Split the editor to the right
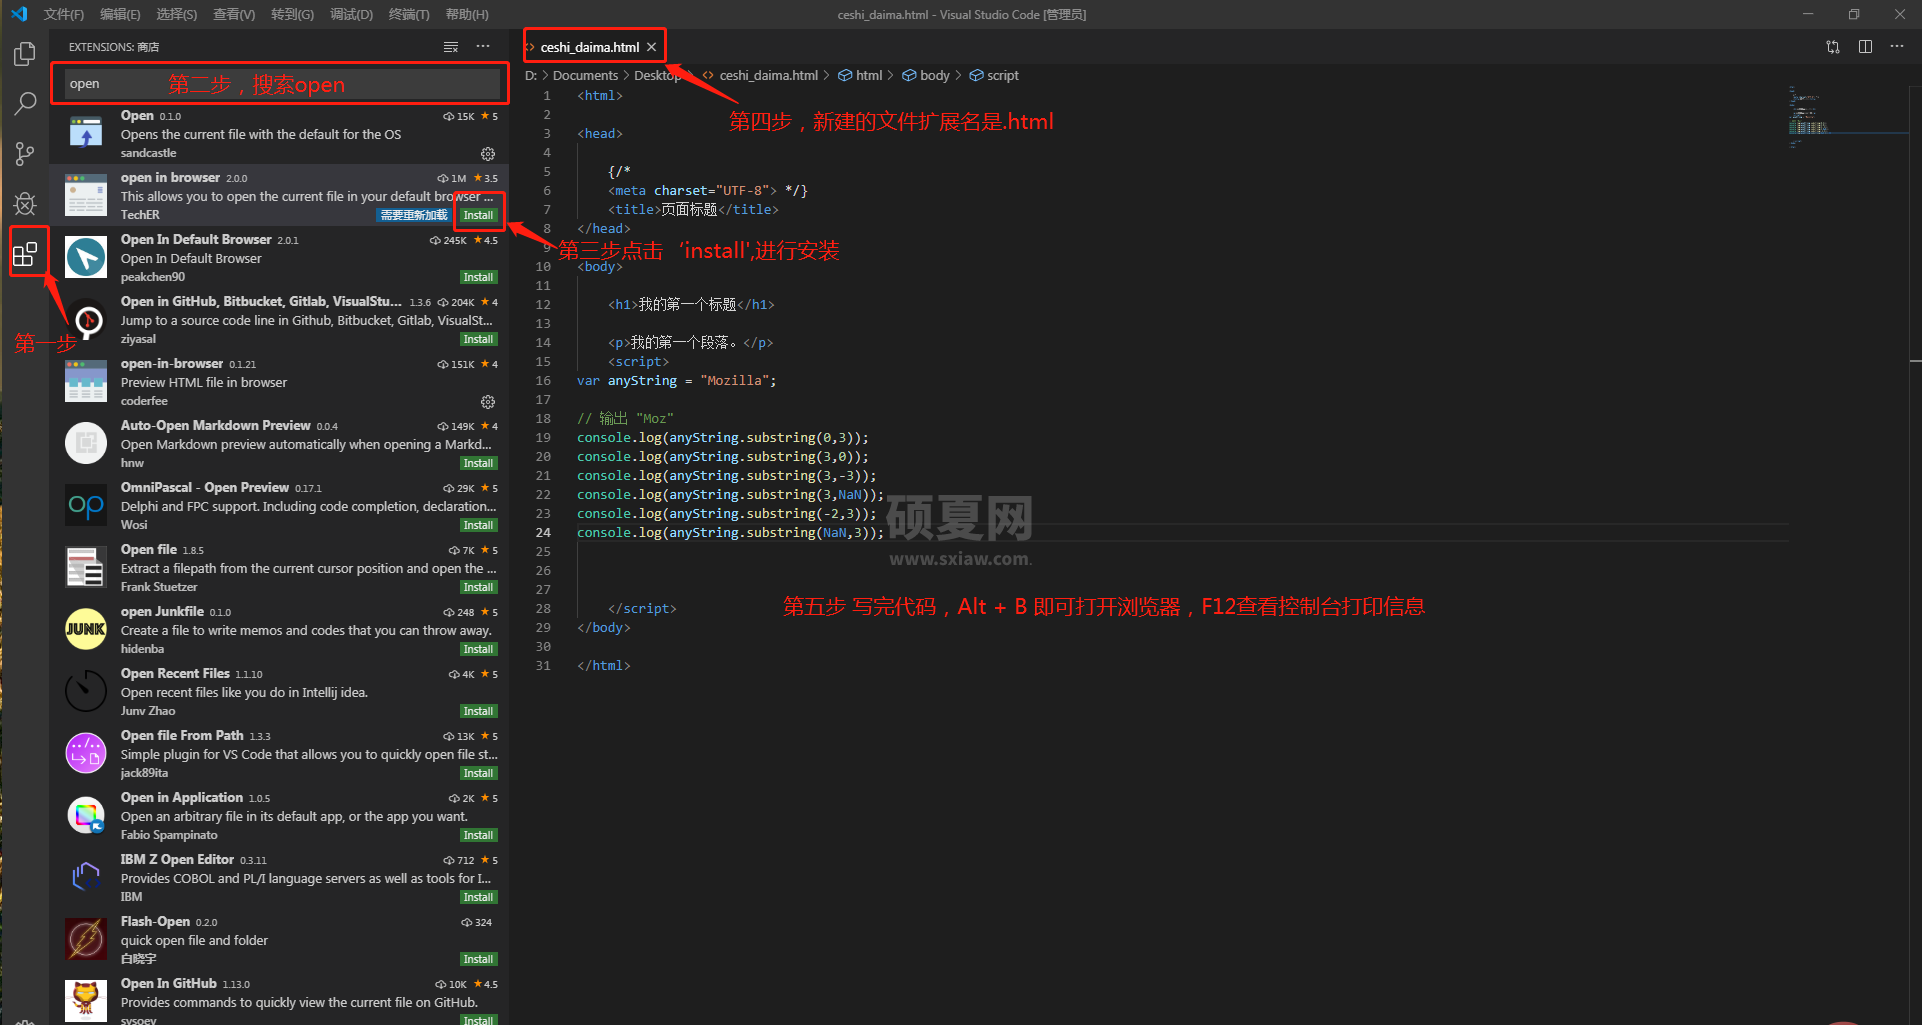Screen dimensions: 1922x1025 (x=1865, y=47)
